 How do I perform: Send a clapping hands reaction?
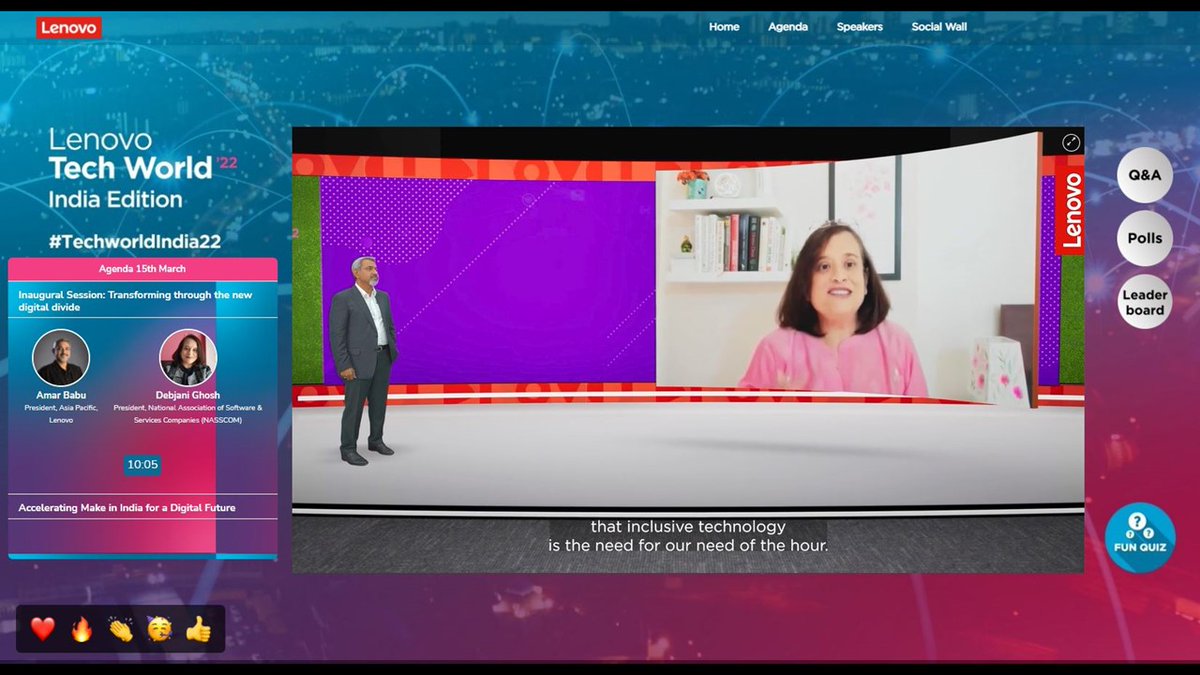point(120,629)
